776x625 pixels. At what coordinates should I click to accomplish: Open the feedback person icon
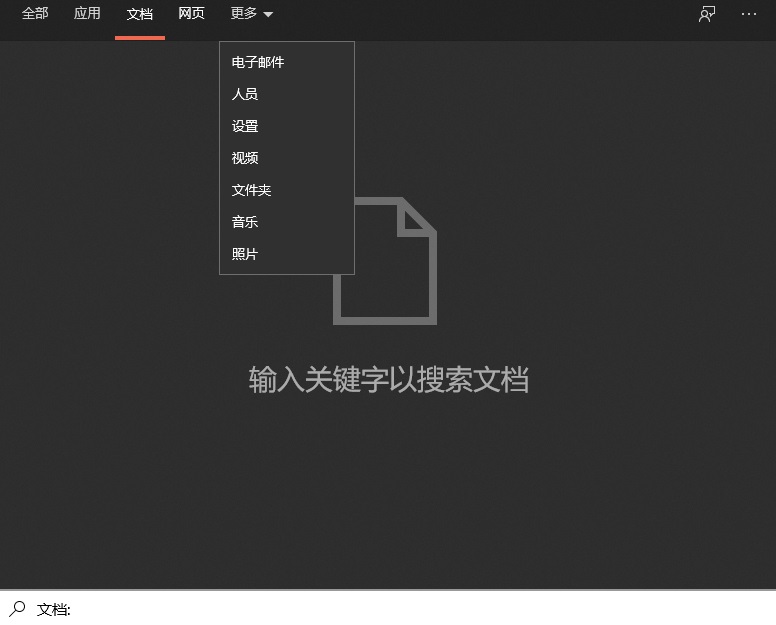[x=707, y=14]
